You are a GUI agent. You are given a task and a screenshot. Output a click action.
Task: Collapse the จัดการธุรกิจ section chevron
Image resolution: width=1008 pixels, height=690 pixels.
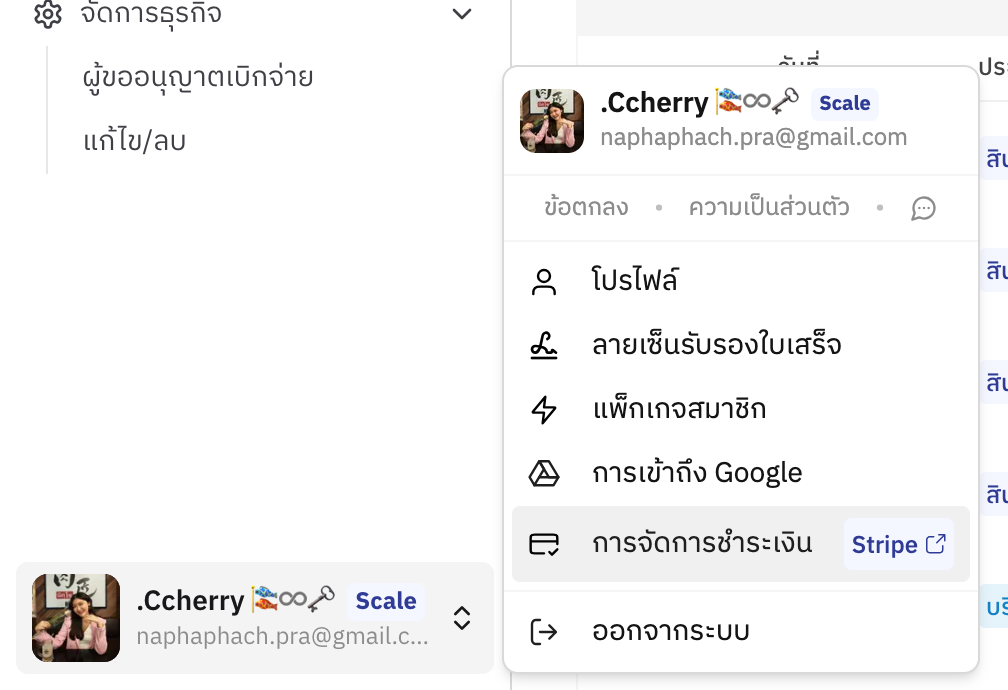(461, 14)
